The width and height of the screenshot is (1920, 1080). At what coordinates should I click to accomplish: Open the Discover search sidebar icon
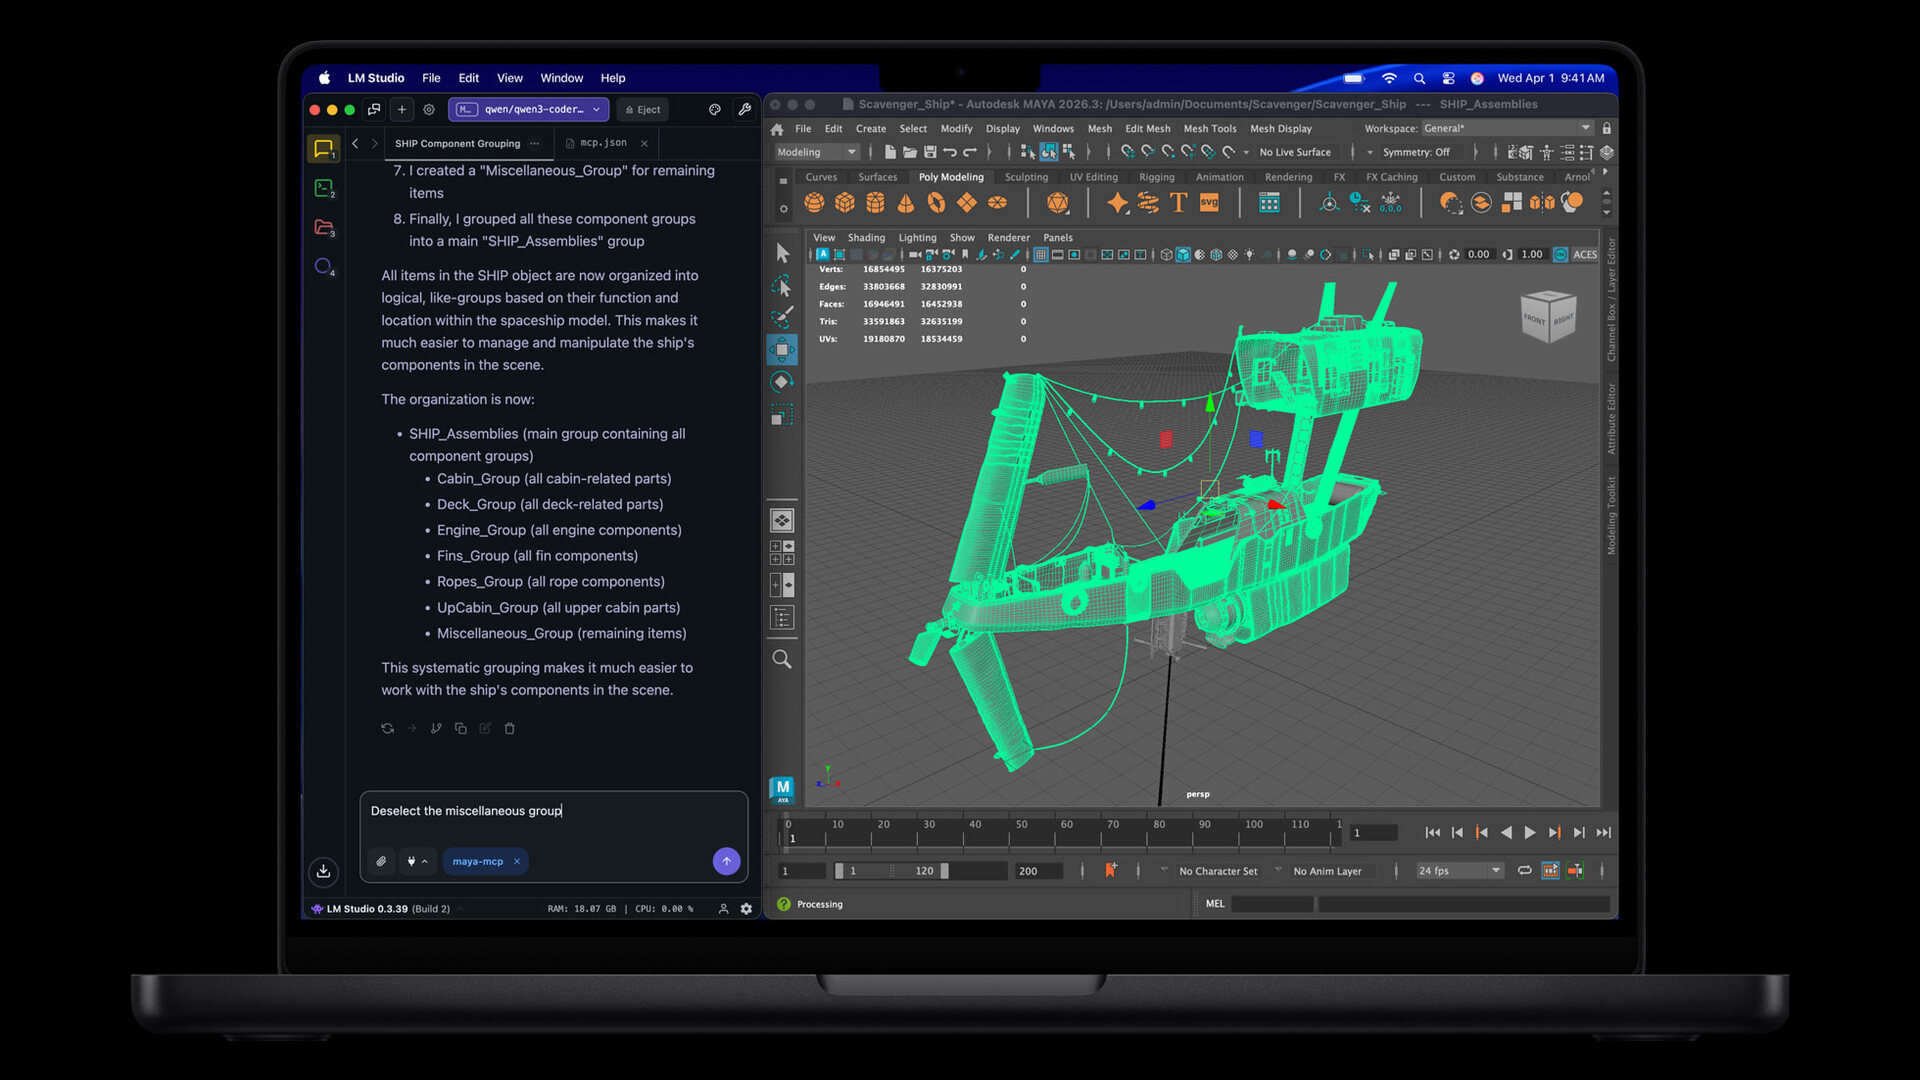[323, 266]
